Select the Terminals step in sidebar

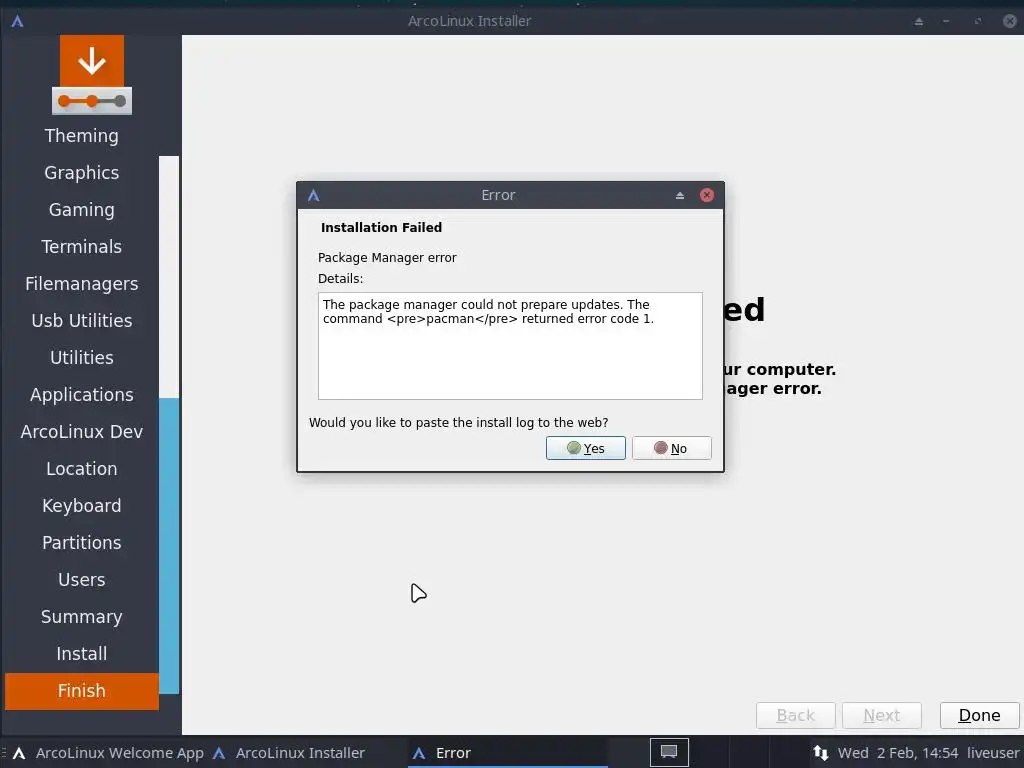pyautogui.click(x=82, y=246)
